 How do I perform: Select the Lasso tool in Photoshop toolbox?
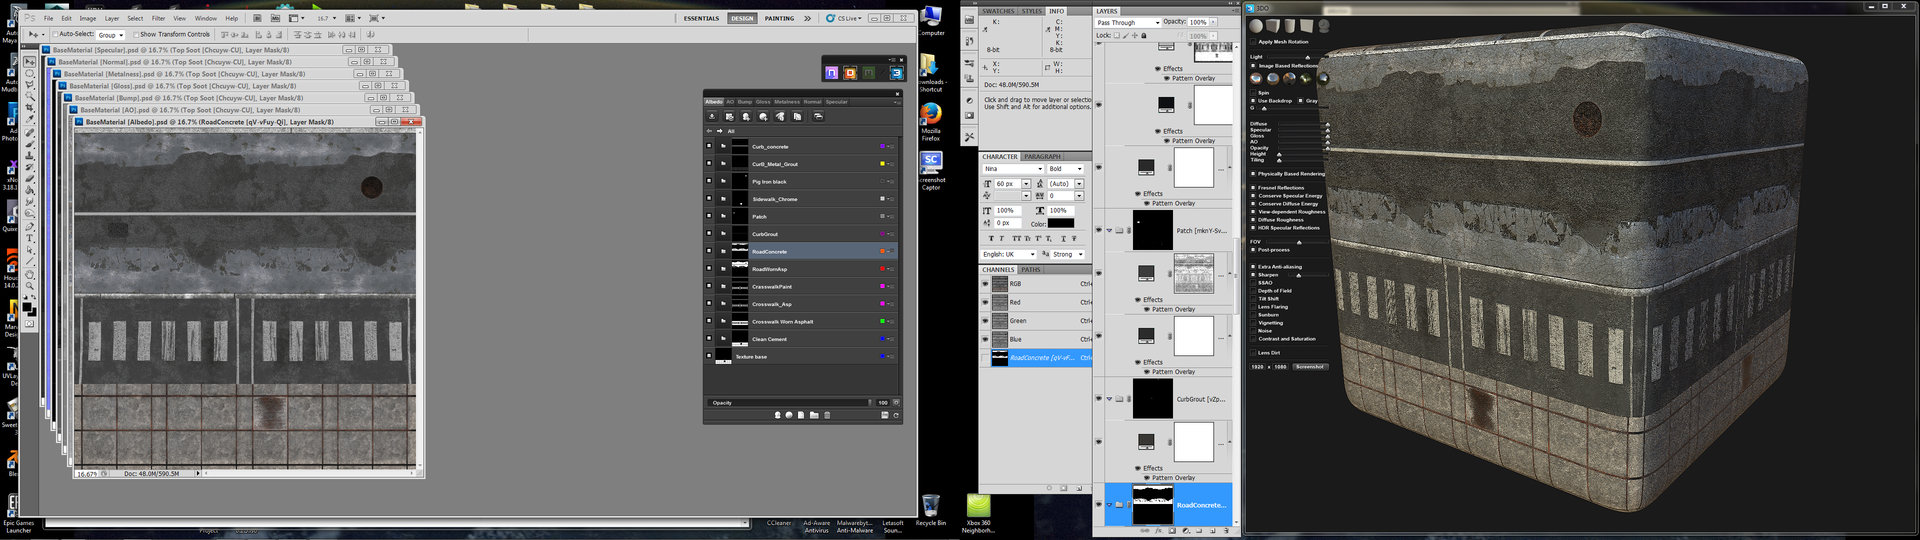pyautogui.click(x=30, y=84)
